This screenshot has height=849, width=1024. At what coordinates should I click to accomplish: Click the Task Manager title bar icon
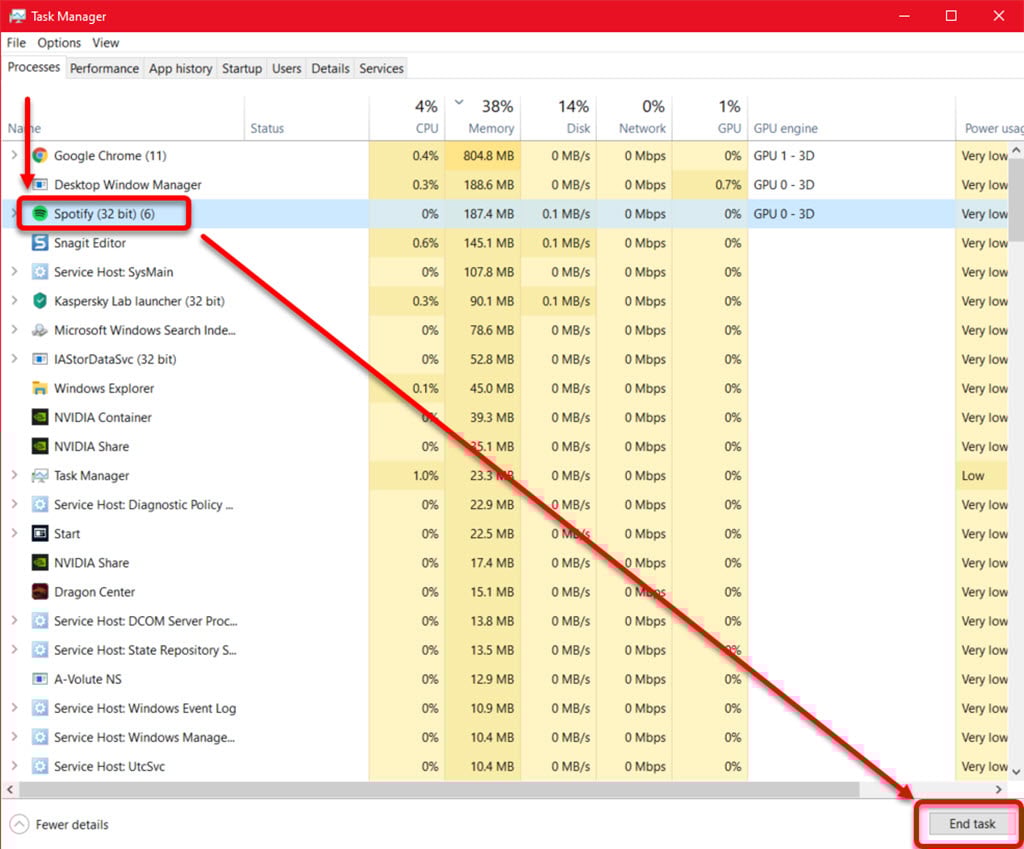[x=17, y=16]
